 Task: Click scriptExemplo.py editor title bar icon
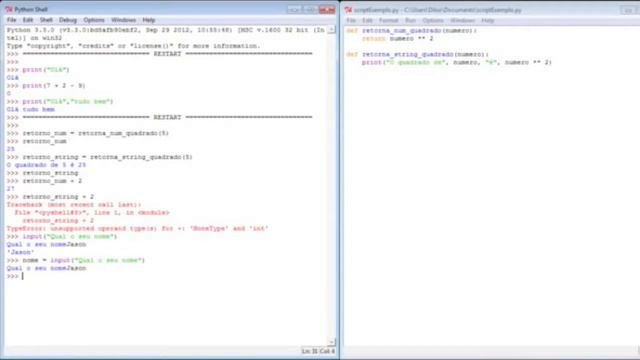348,10
